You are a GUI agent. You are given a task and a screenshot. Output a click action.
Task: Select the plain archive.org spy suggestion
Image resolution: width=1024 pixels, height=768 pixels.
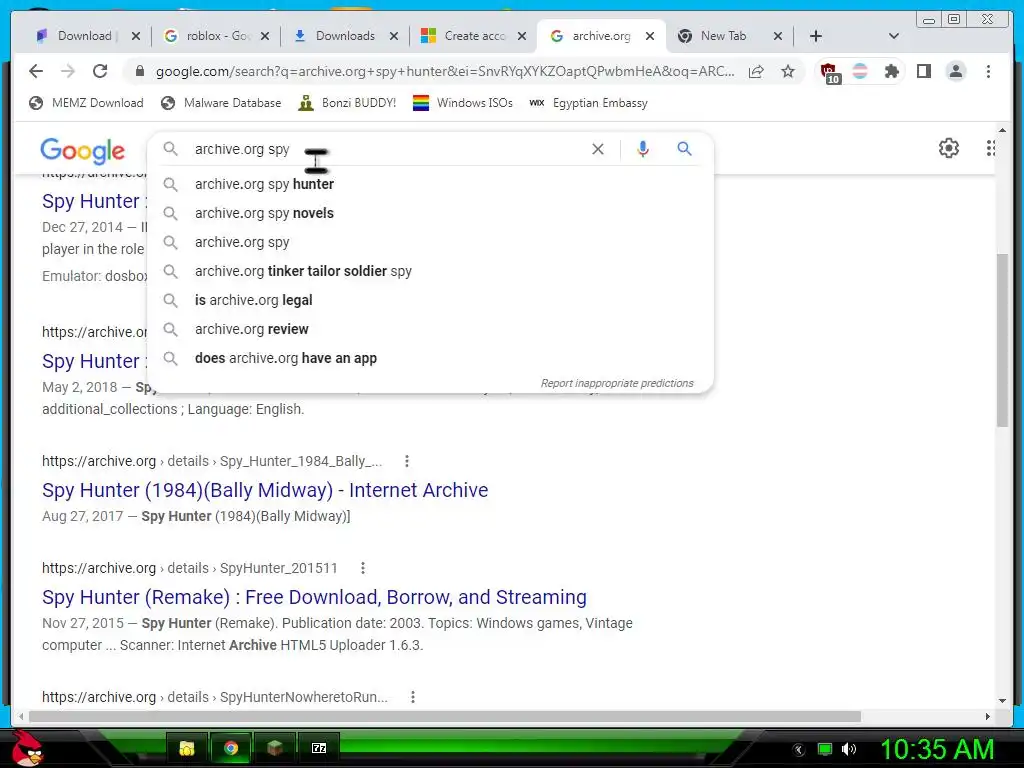(431, 242)
